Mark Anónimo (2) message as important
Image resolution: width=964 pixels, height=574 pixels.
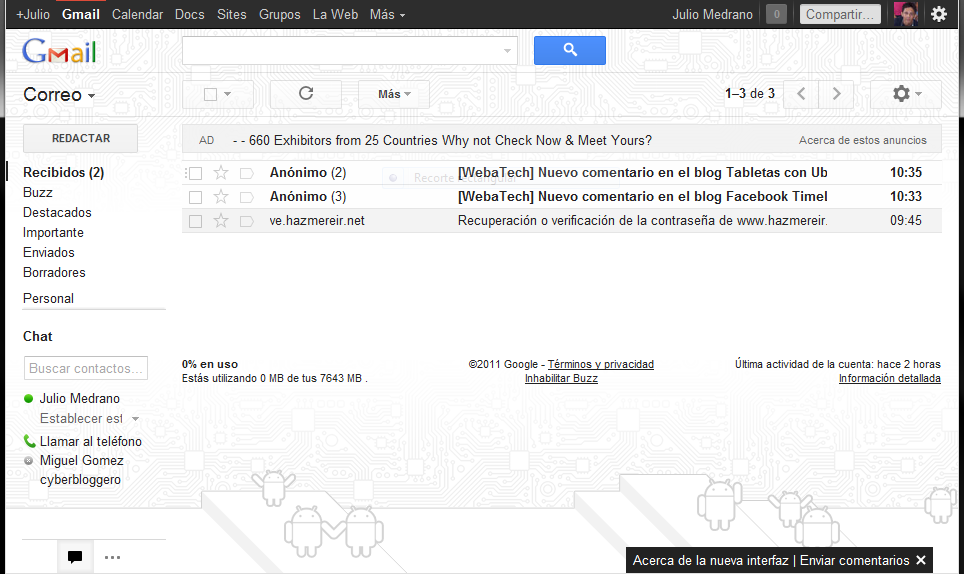click(247, 173)
